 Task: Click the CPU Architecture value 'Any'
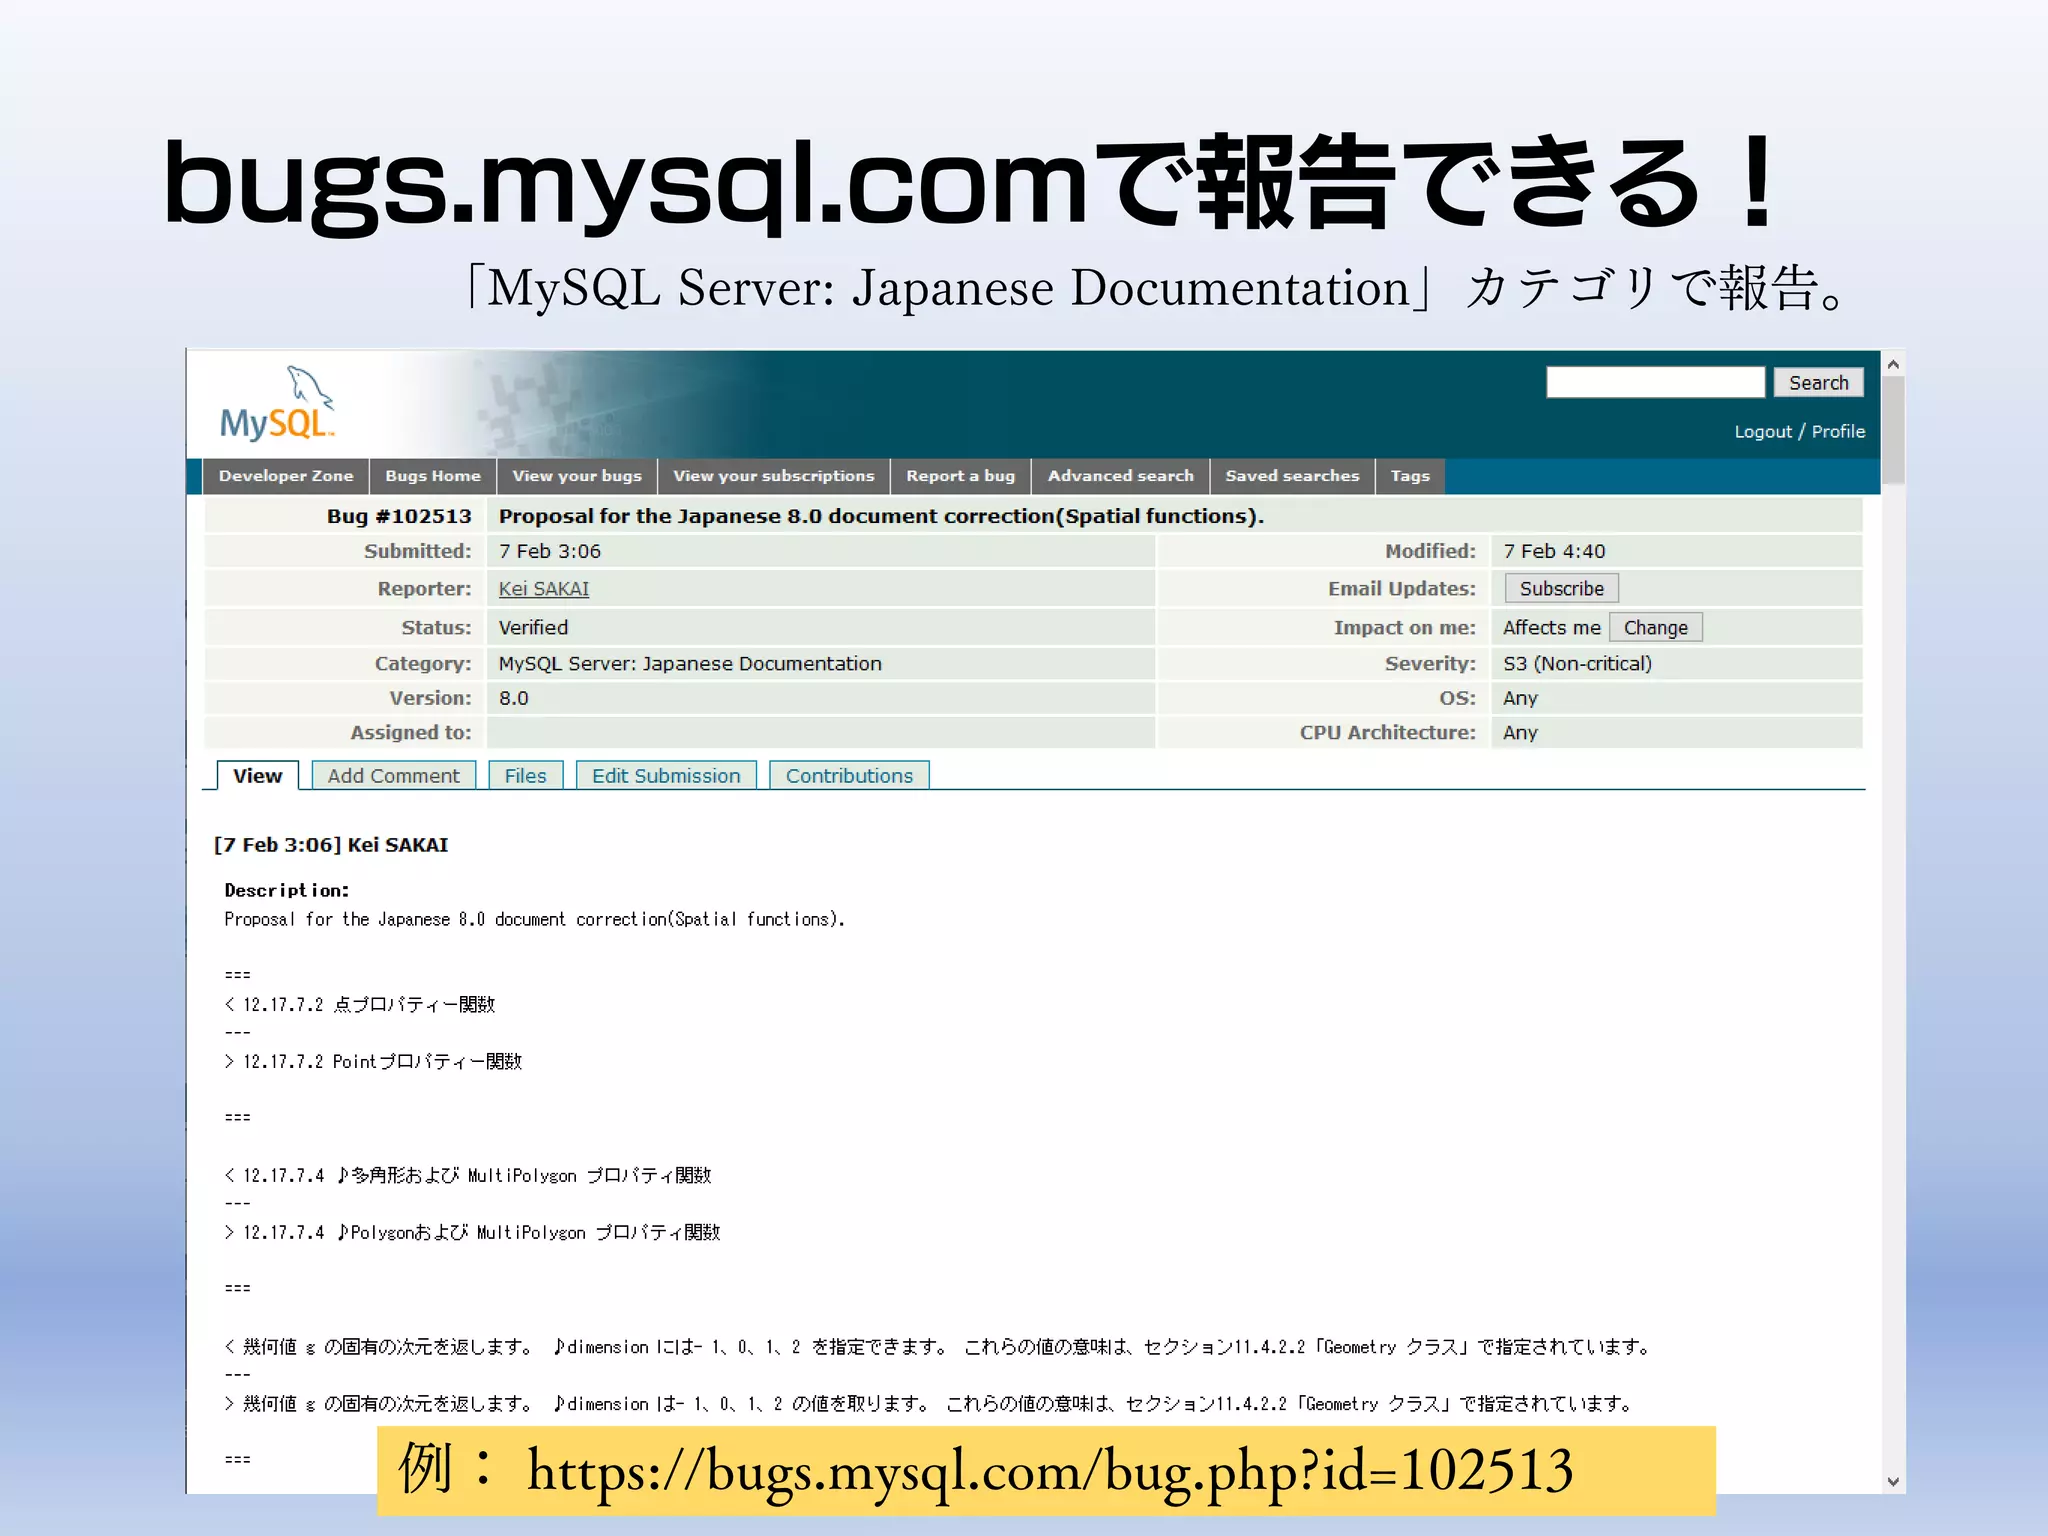(1520, 732)
